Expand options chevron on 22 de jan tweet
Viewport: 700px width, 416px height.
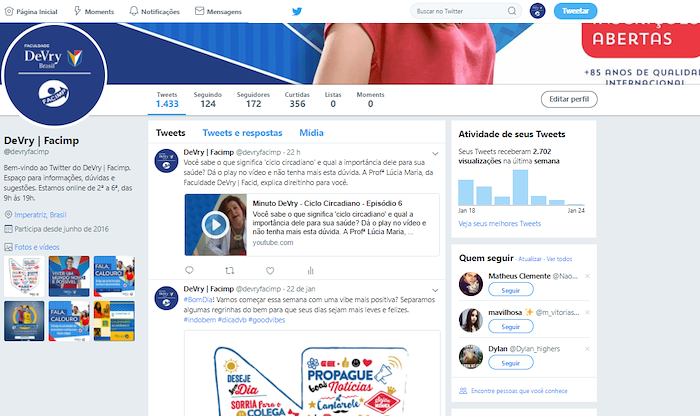click(x=435, y=290)
